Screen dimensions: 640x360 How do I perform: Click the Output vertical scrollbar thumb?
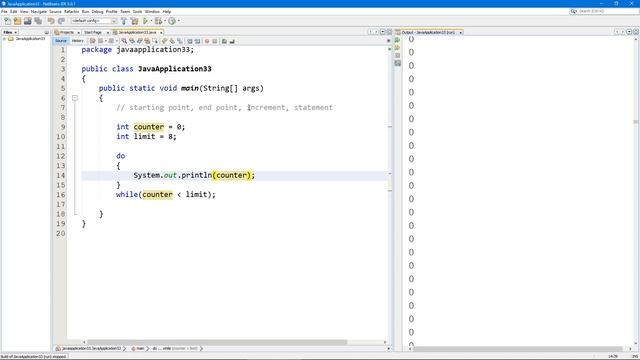point(636,122)
